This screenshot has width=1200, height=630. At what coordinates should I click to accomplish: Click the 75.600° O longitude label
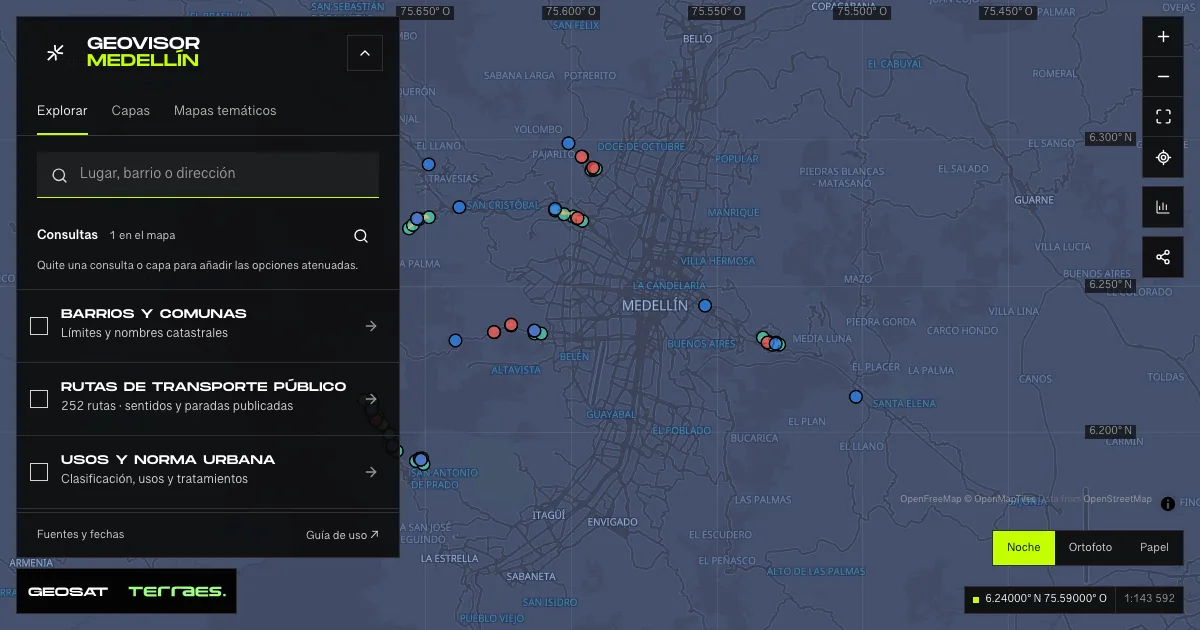tap(571, 11)
